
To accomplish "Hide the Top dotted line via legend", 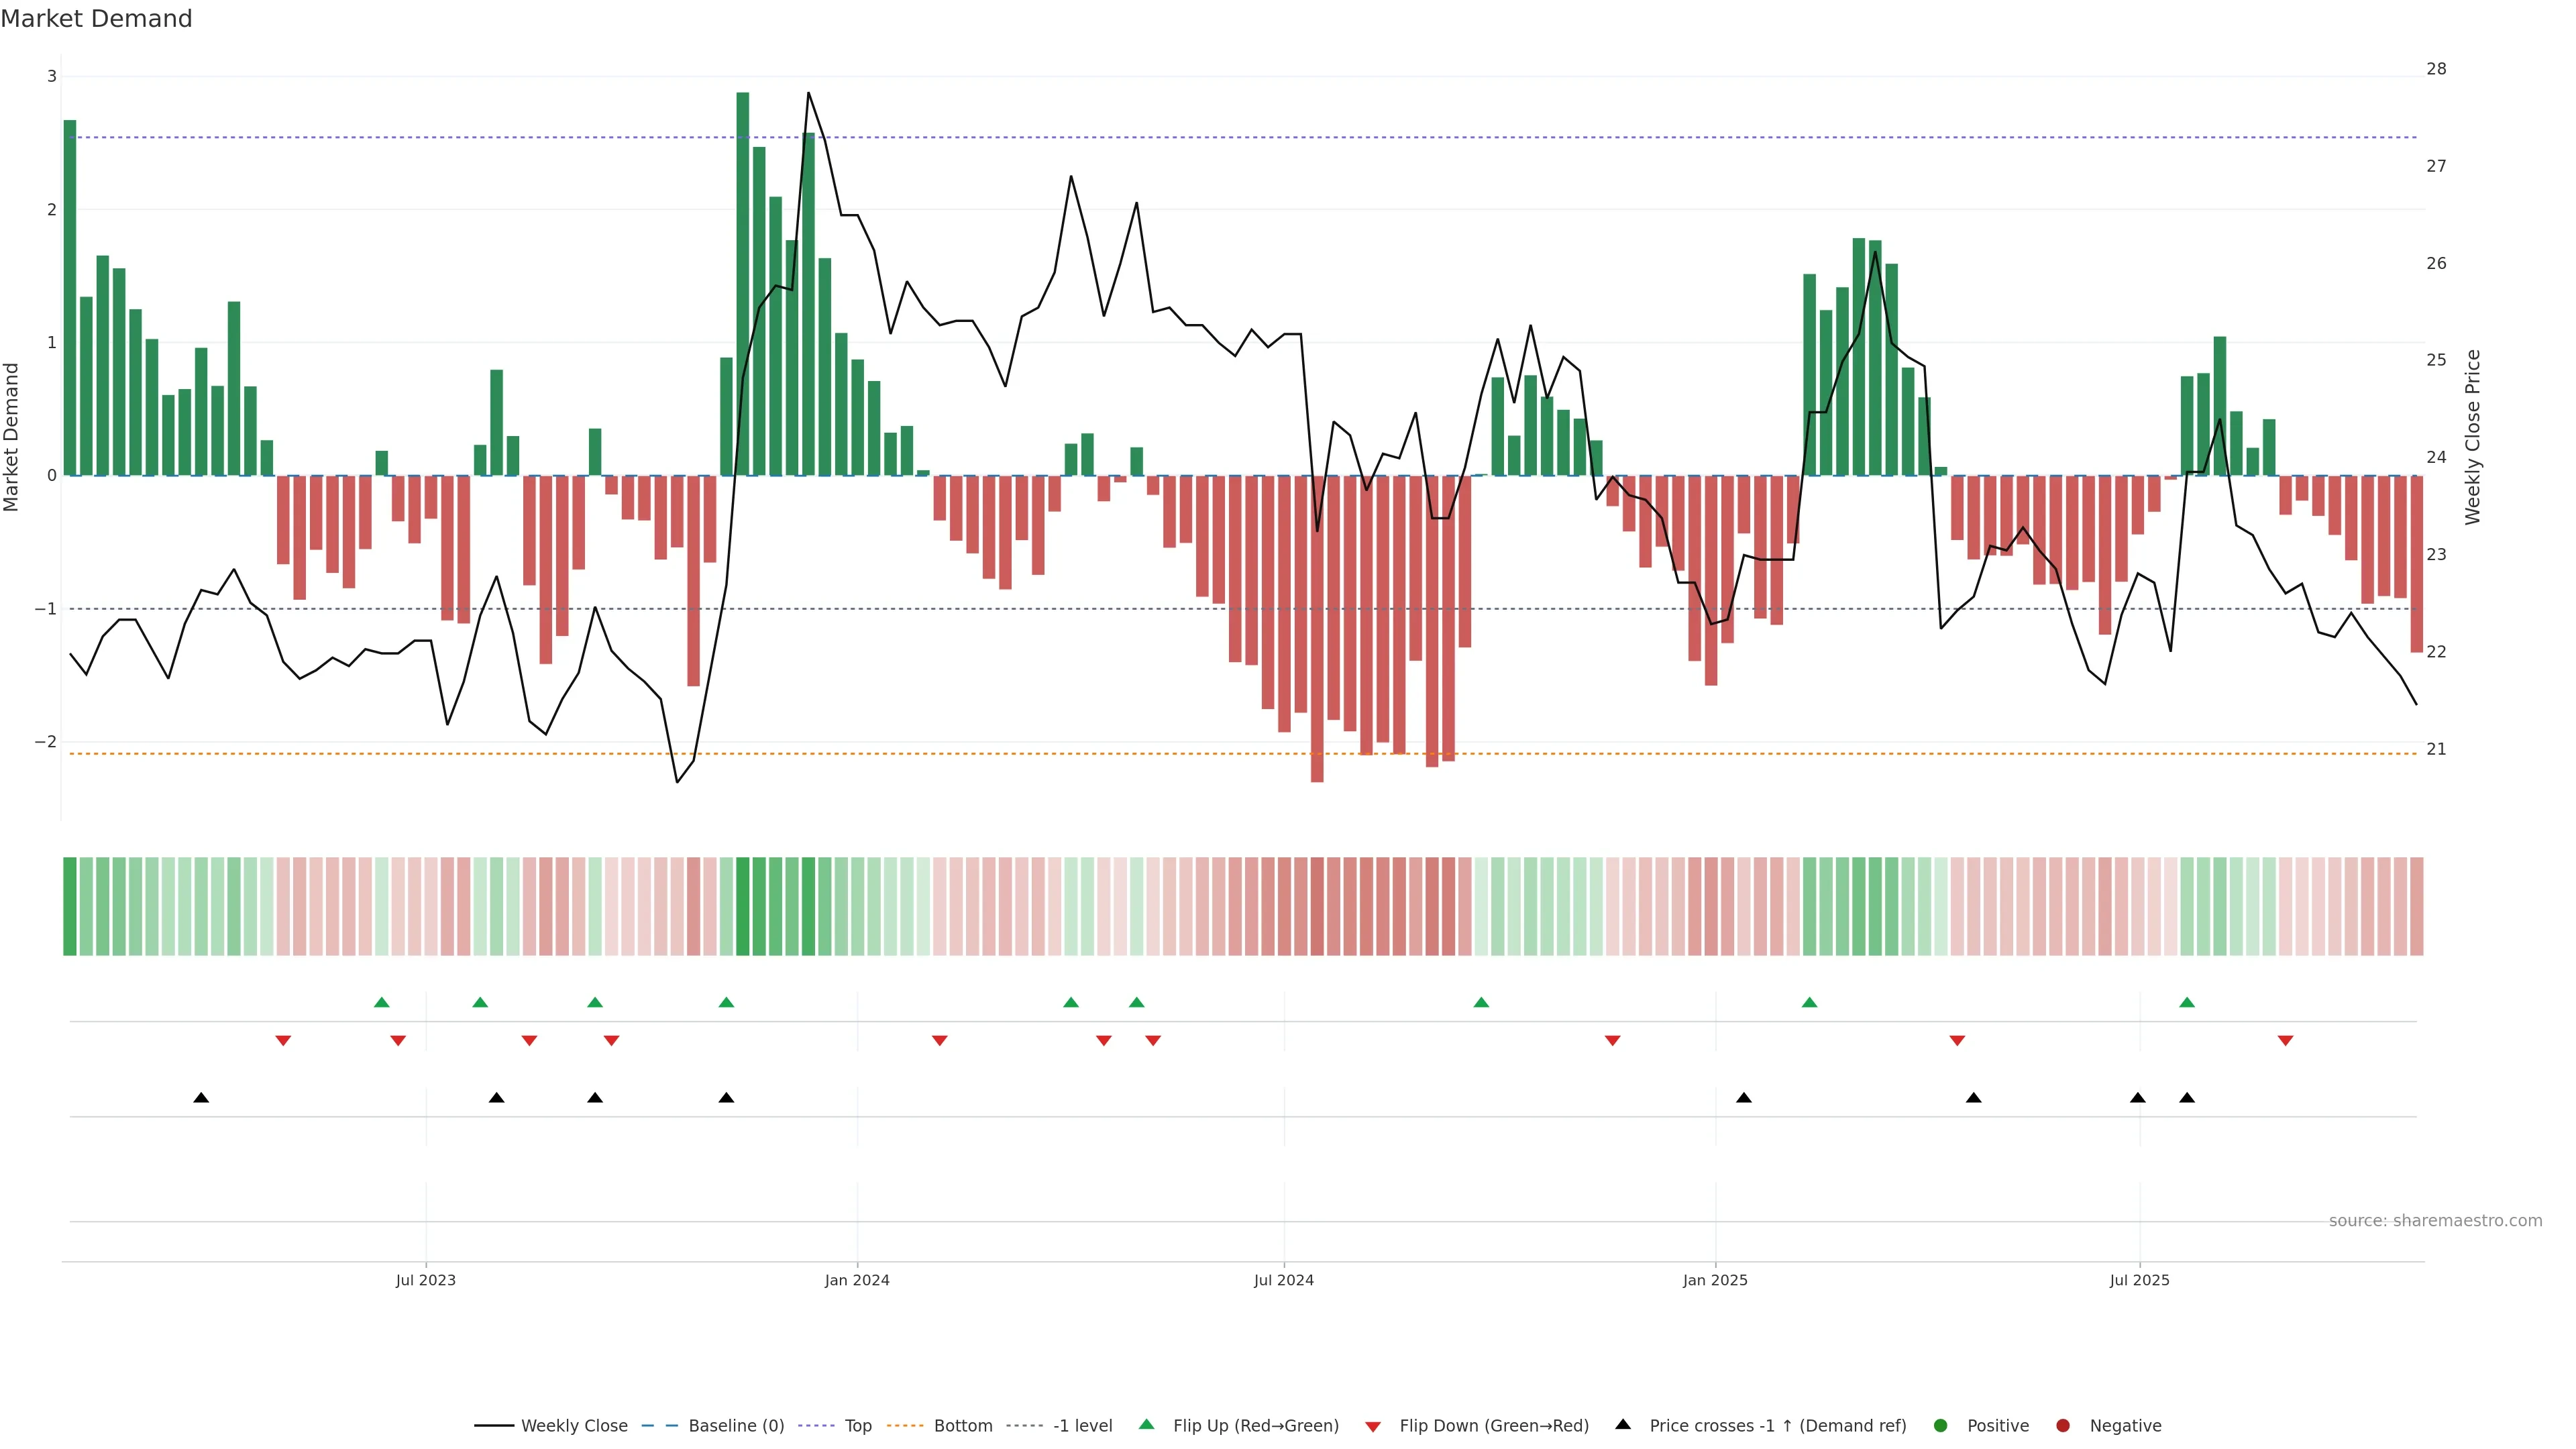I will (x=857, y=1425).
